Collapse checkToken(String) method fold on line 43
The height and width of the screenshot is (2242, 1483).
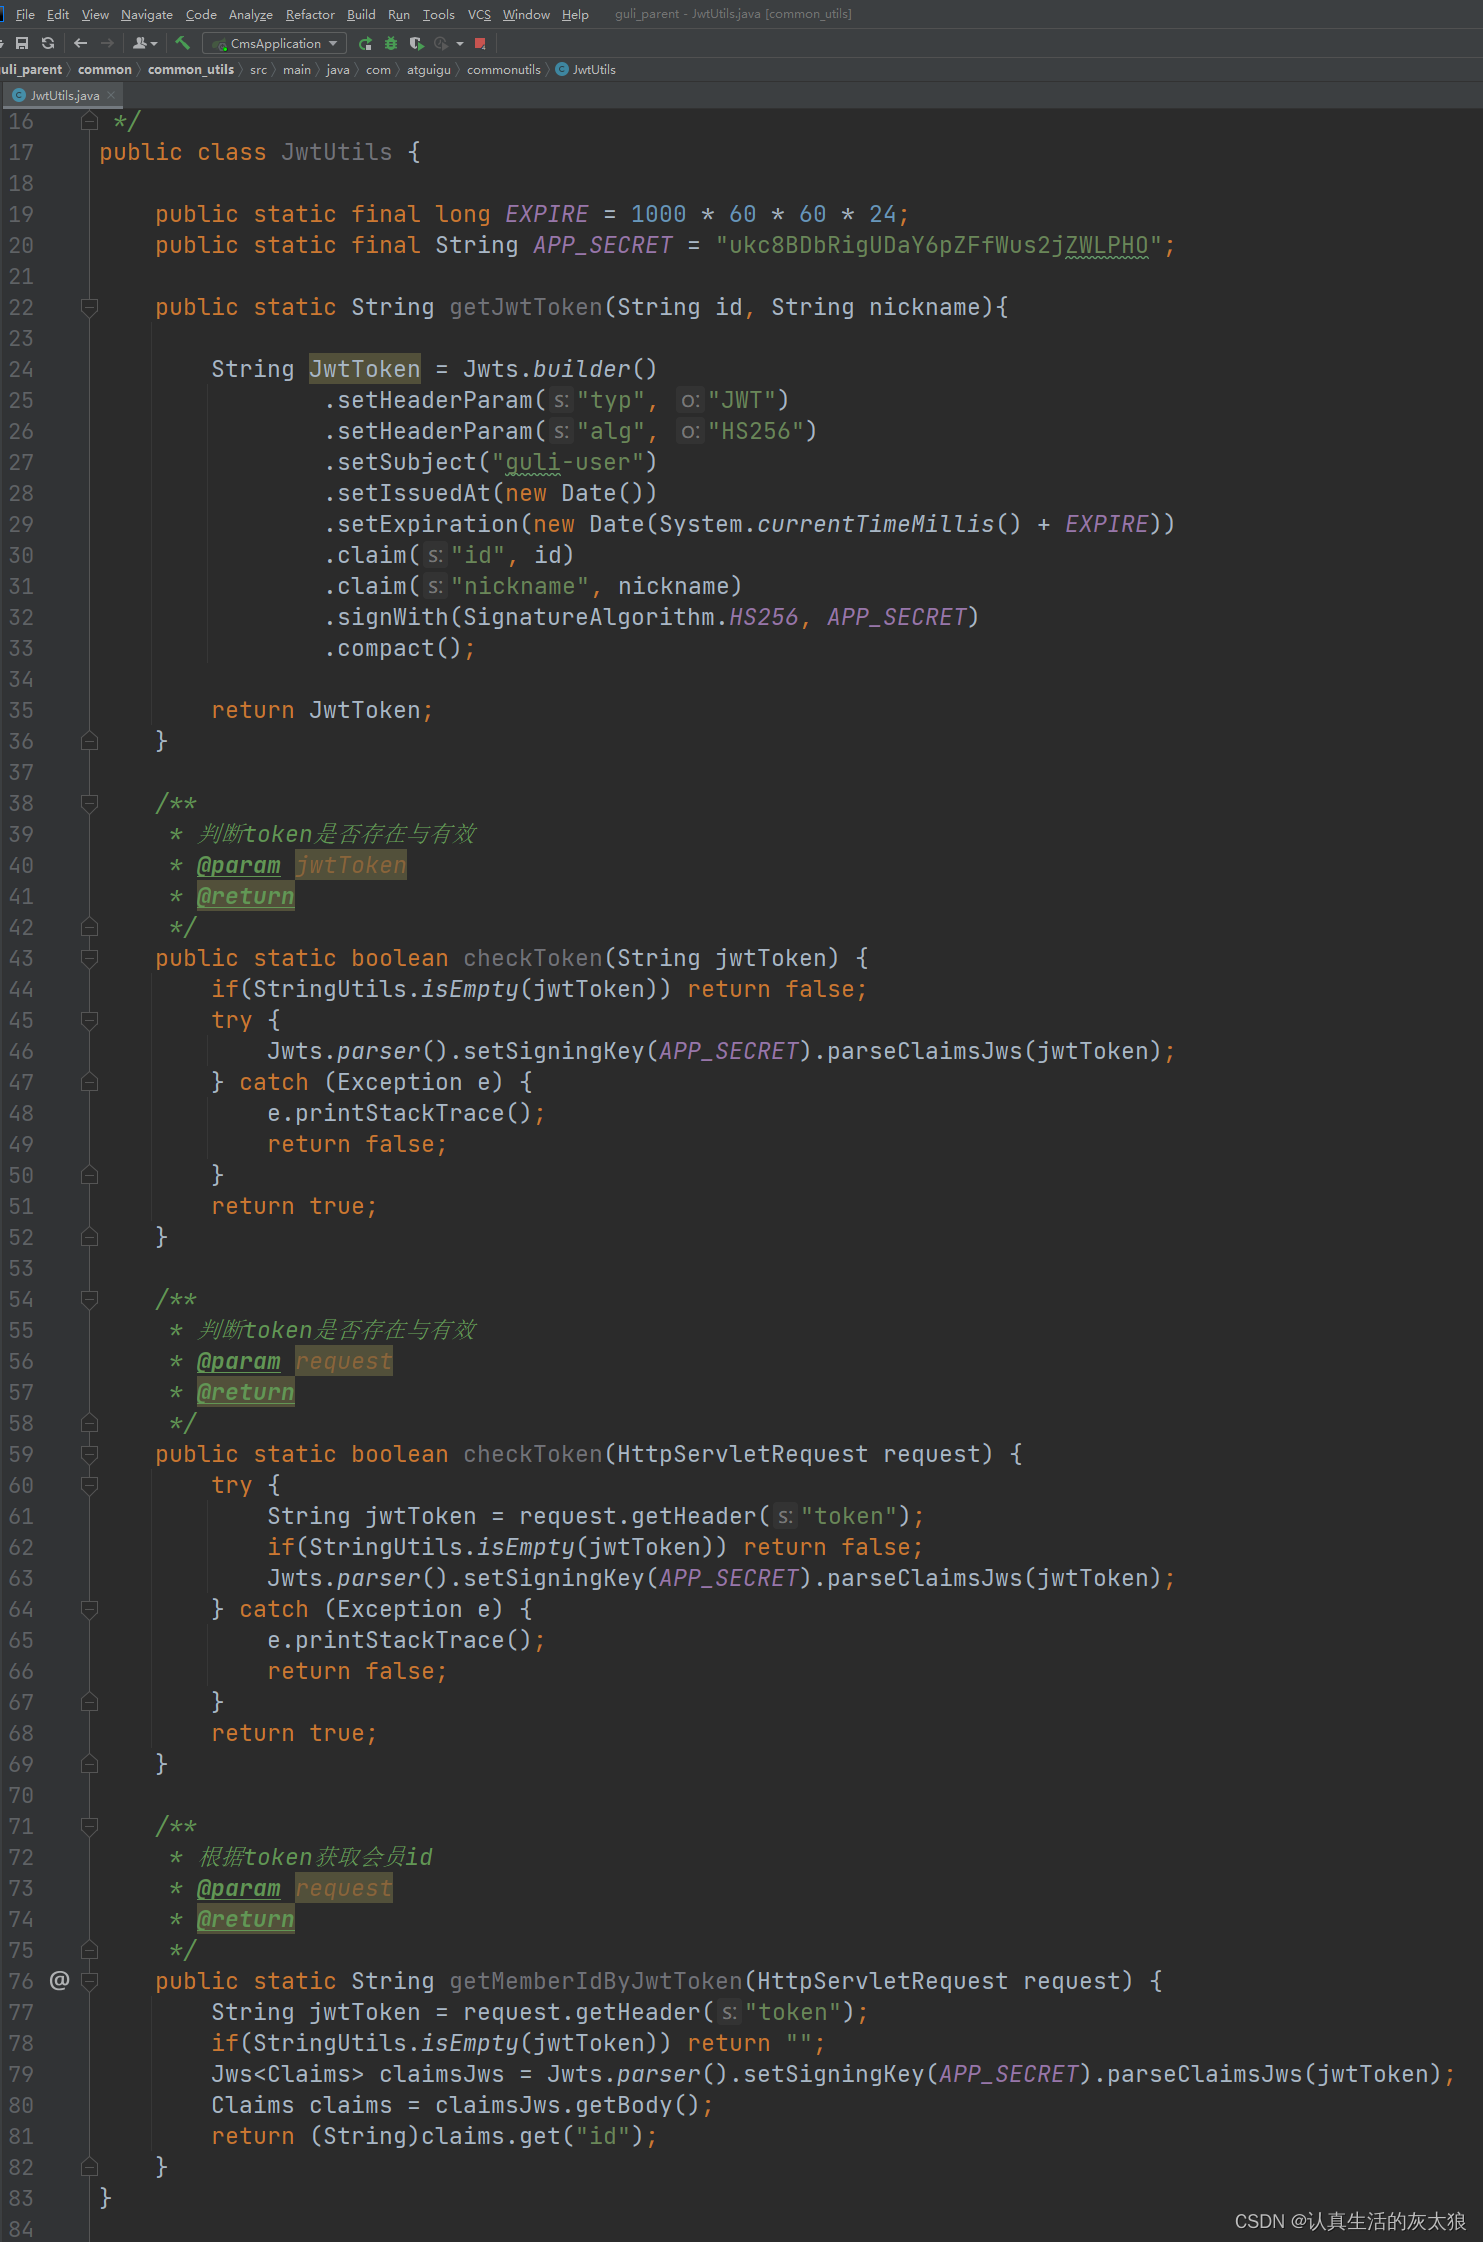[x=89, y=958]
